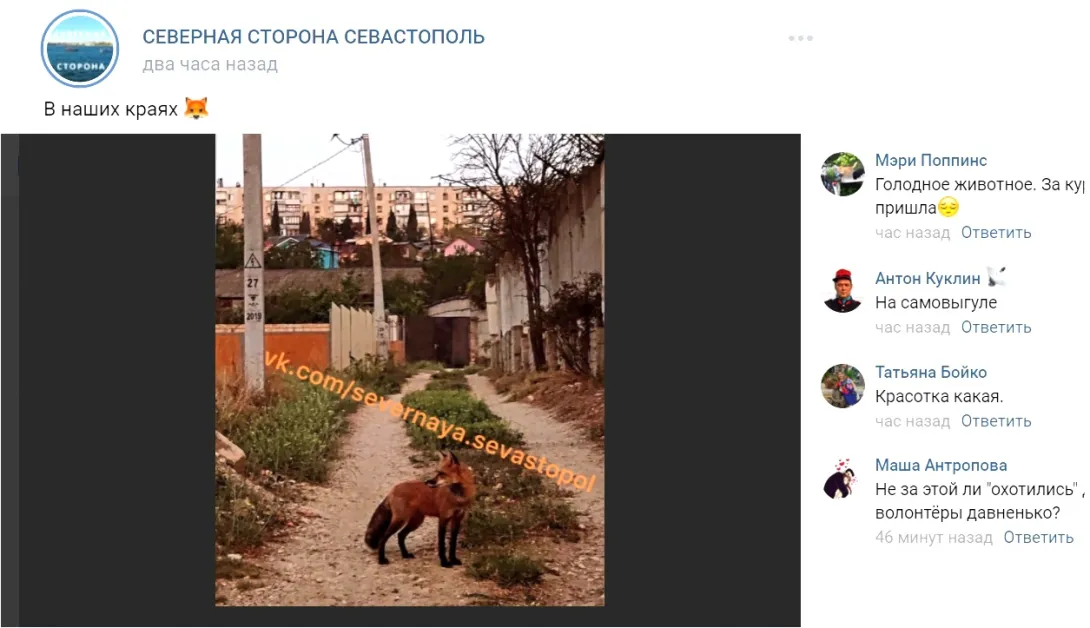Open the 'два часа назад' post timestamp

click(210, 64)
